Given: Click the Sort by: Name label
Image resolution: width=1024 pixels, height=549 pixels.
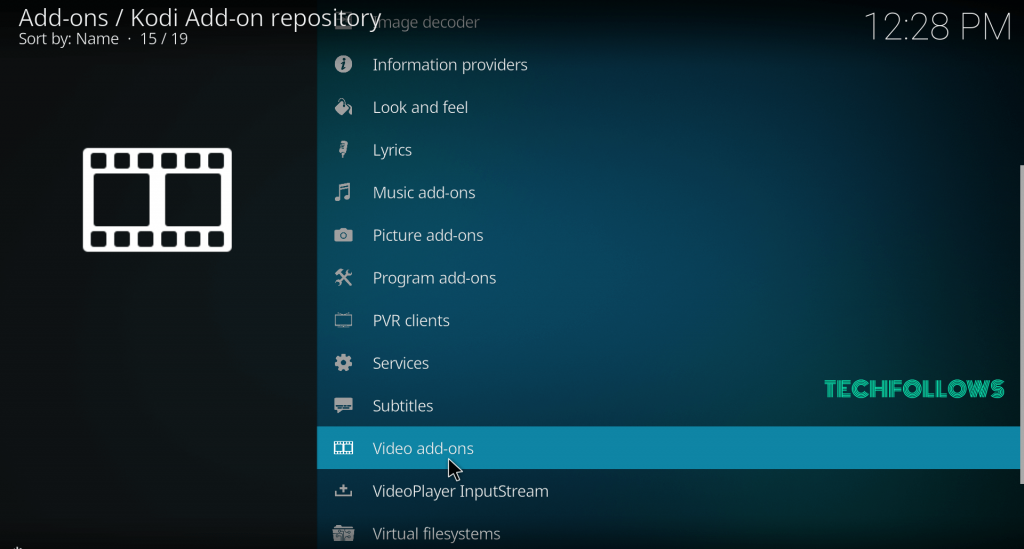Looking at the screenshot, I should point(69,39).
